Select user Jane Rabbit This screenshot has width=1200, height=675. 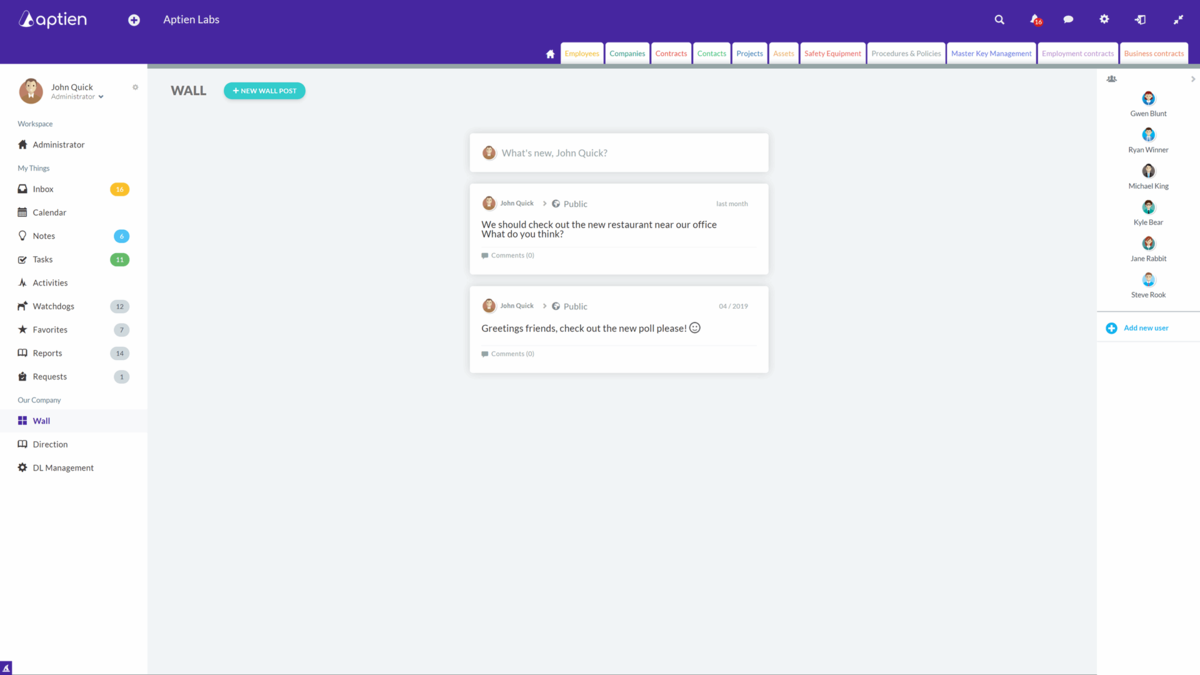(1148, 249)
